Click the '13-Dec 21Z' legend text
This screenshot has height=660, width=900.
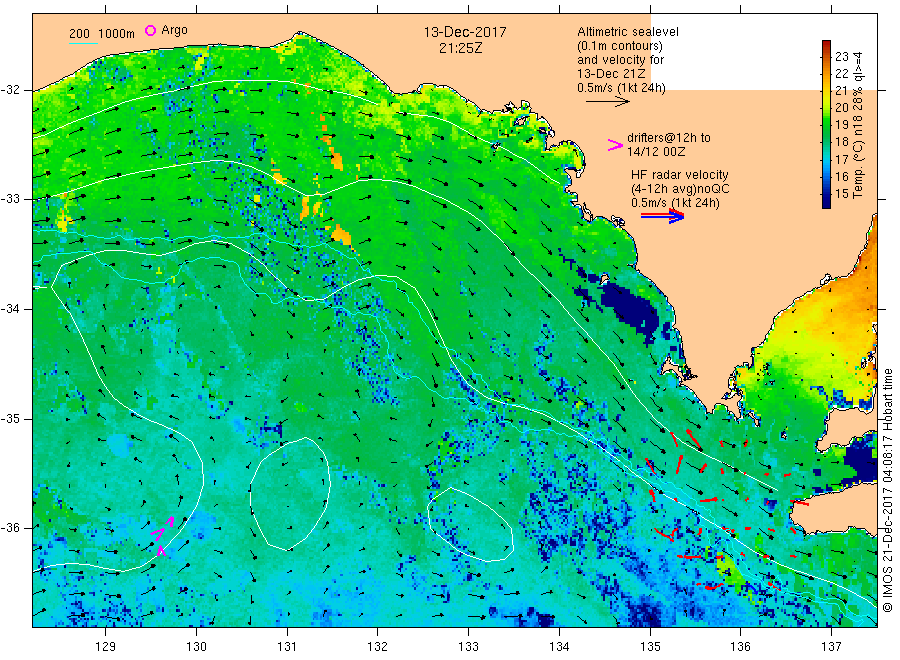tap(611, 74)
